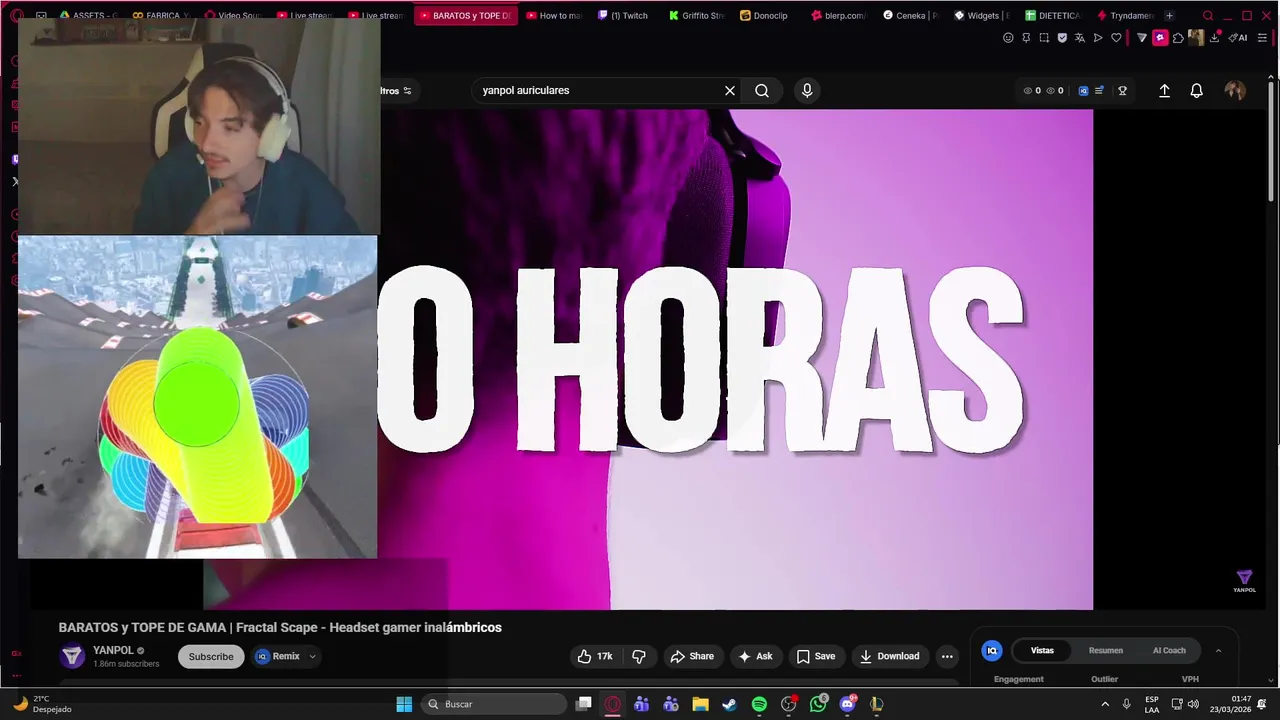This screenshot has height=720, width=1280.
Task: Click the browser tab search magnifier icon
Action: point(1208,15)
